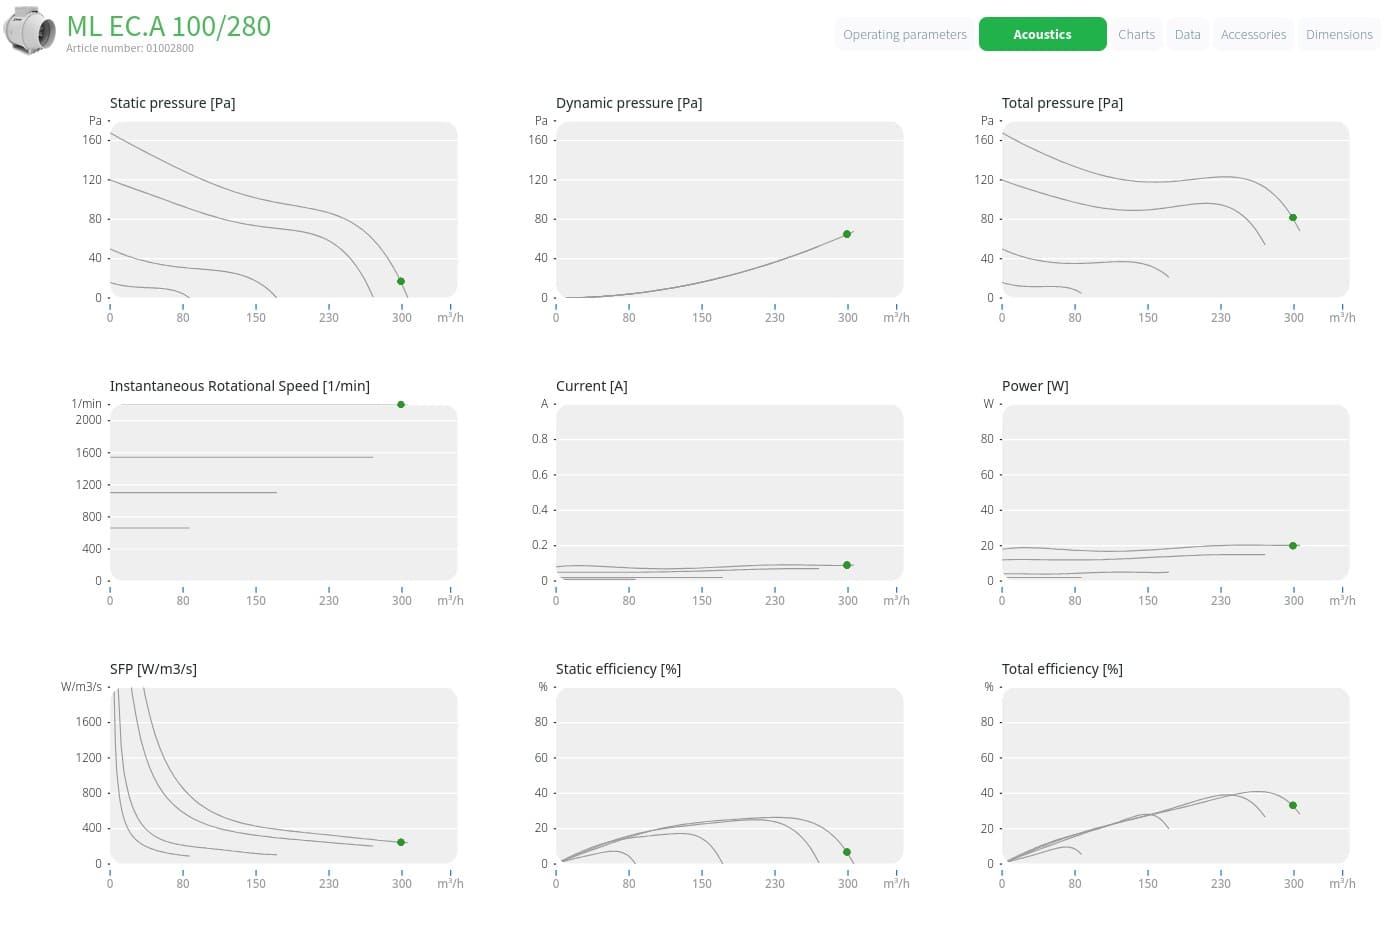Select the Total pressure operating point dot
Screen dimensions: 1398x940
point(1293,217)
